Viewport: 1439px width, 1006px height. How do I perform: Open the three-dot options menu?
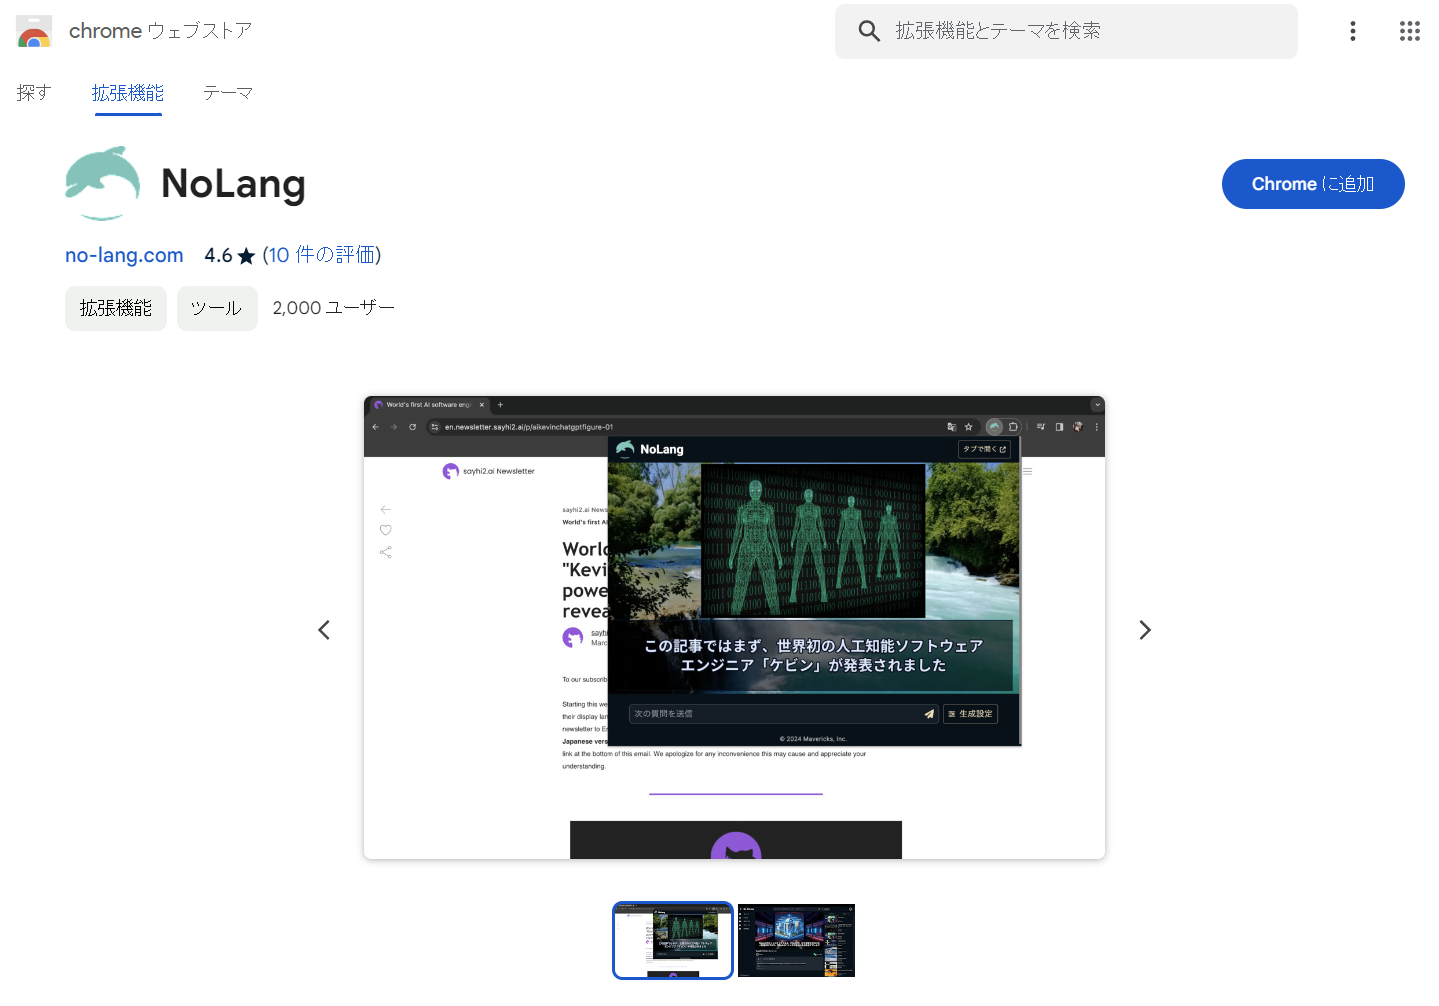(1353, 31)
